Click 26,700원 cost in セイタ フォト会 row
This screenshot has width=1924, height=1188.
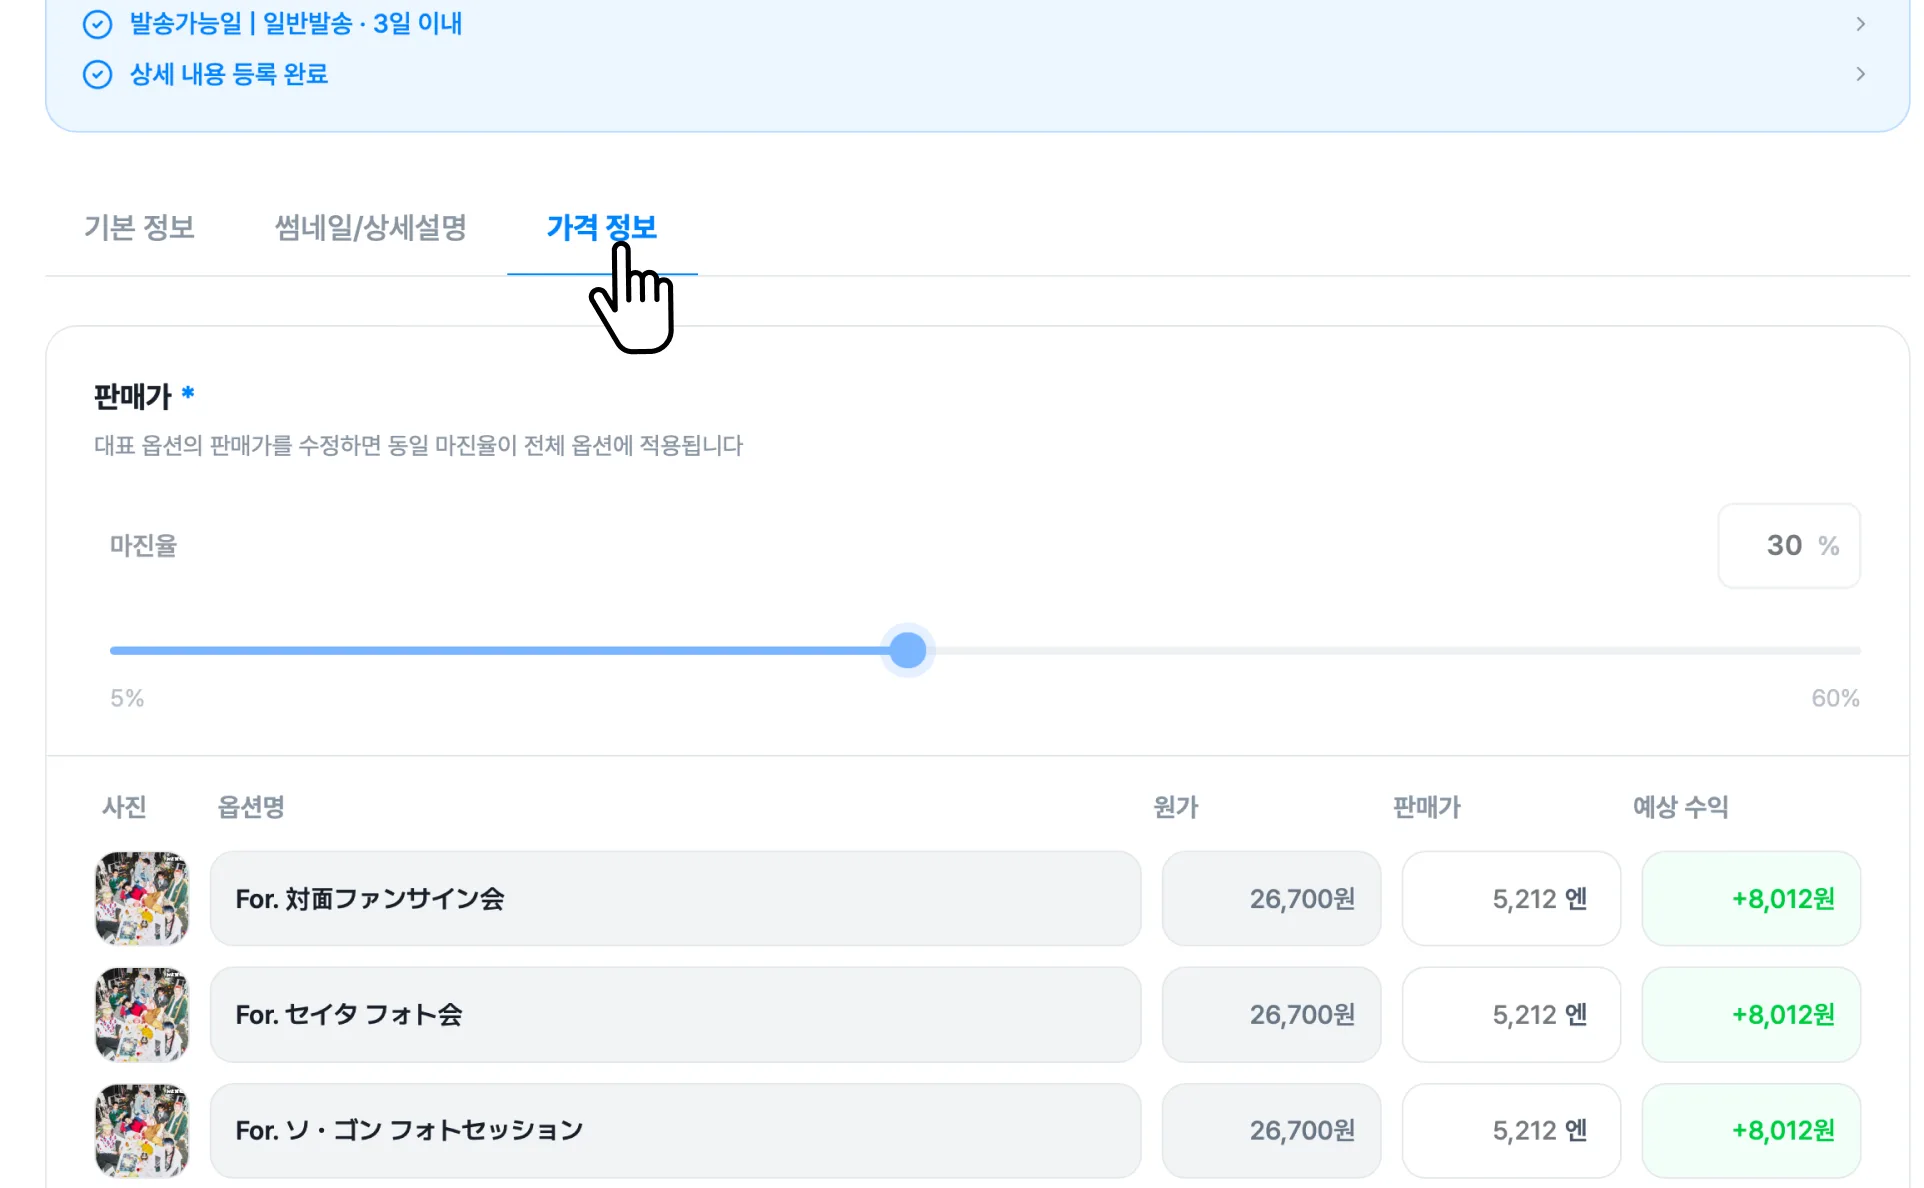pos(1271,1014)
